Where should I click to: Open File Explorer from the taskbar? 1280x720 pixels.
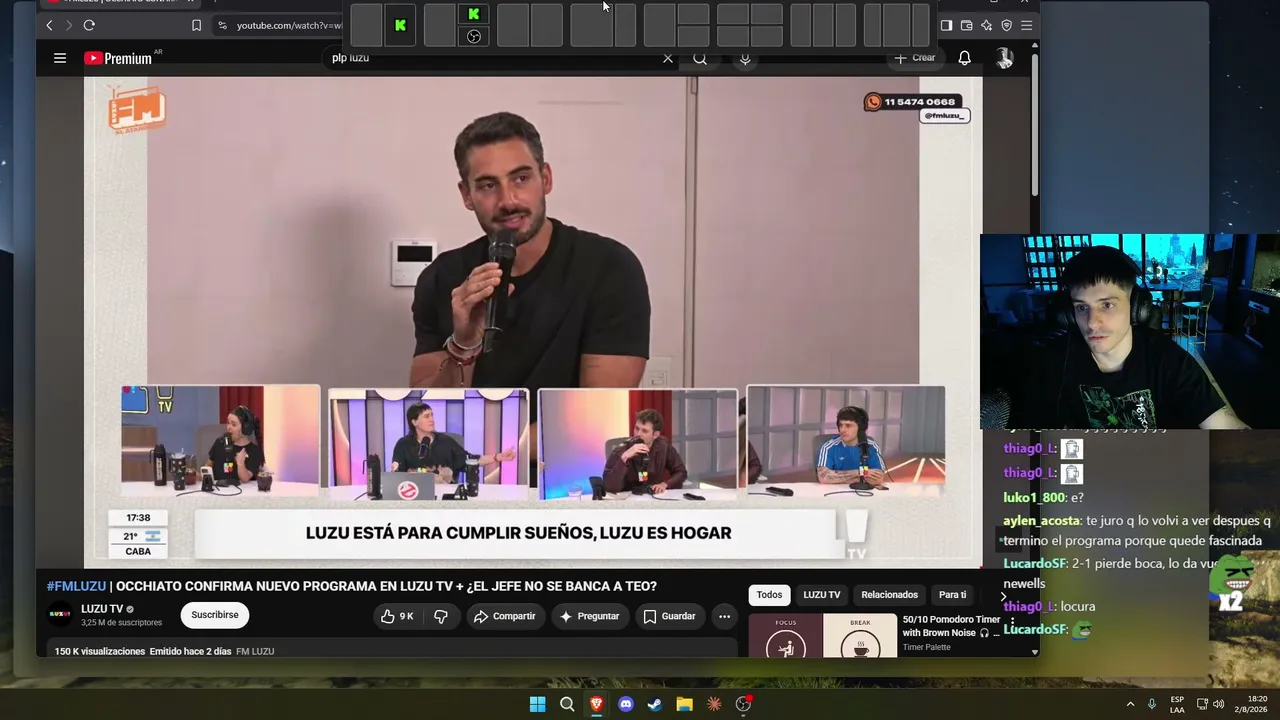[x=684, y=704]
